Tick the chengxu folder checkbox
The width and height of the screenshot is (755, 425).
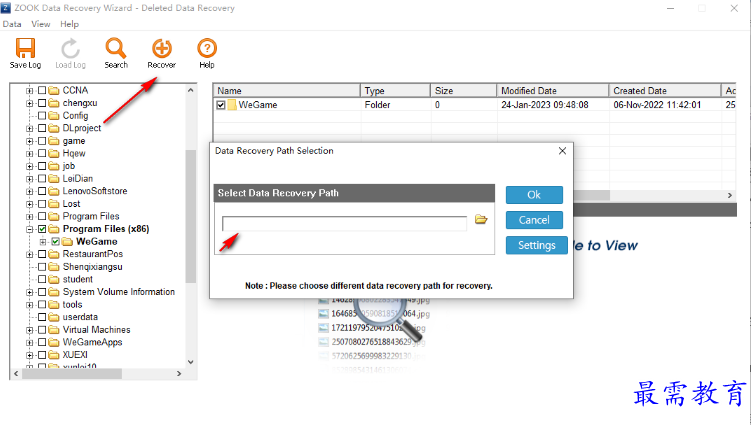[42, 103]
